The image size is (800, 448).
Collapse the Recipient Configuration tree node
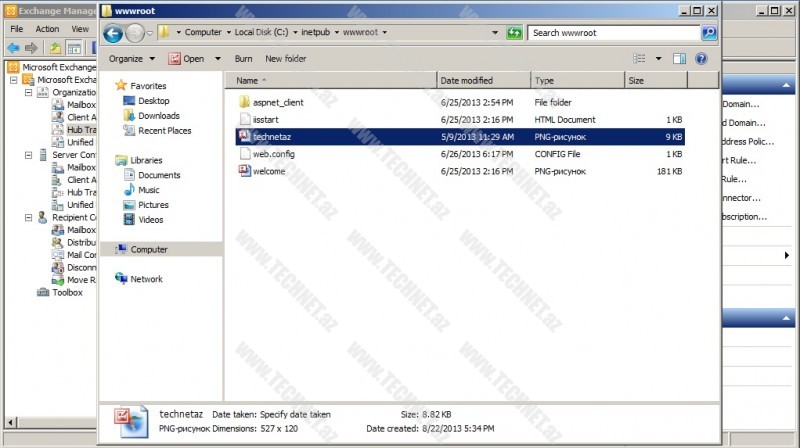29,217
